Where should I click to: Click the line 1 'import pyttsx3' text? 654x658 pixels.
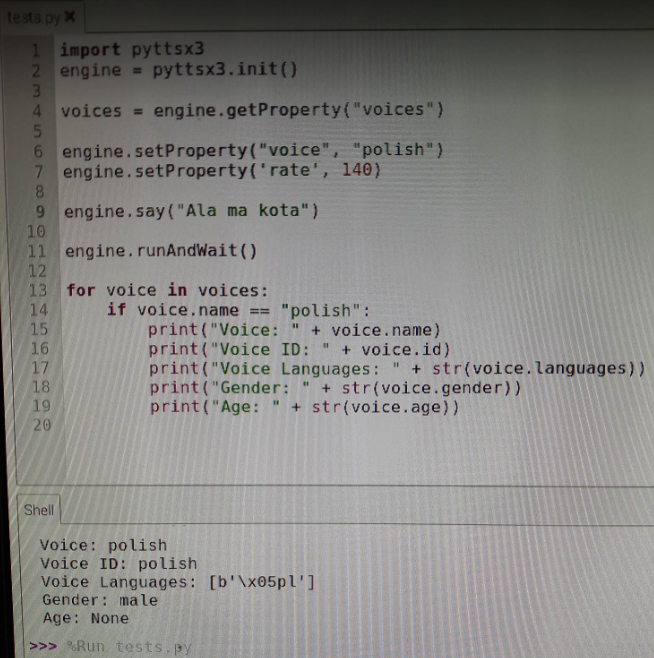coord(132,49)
